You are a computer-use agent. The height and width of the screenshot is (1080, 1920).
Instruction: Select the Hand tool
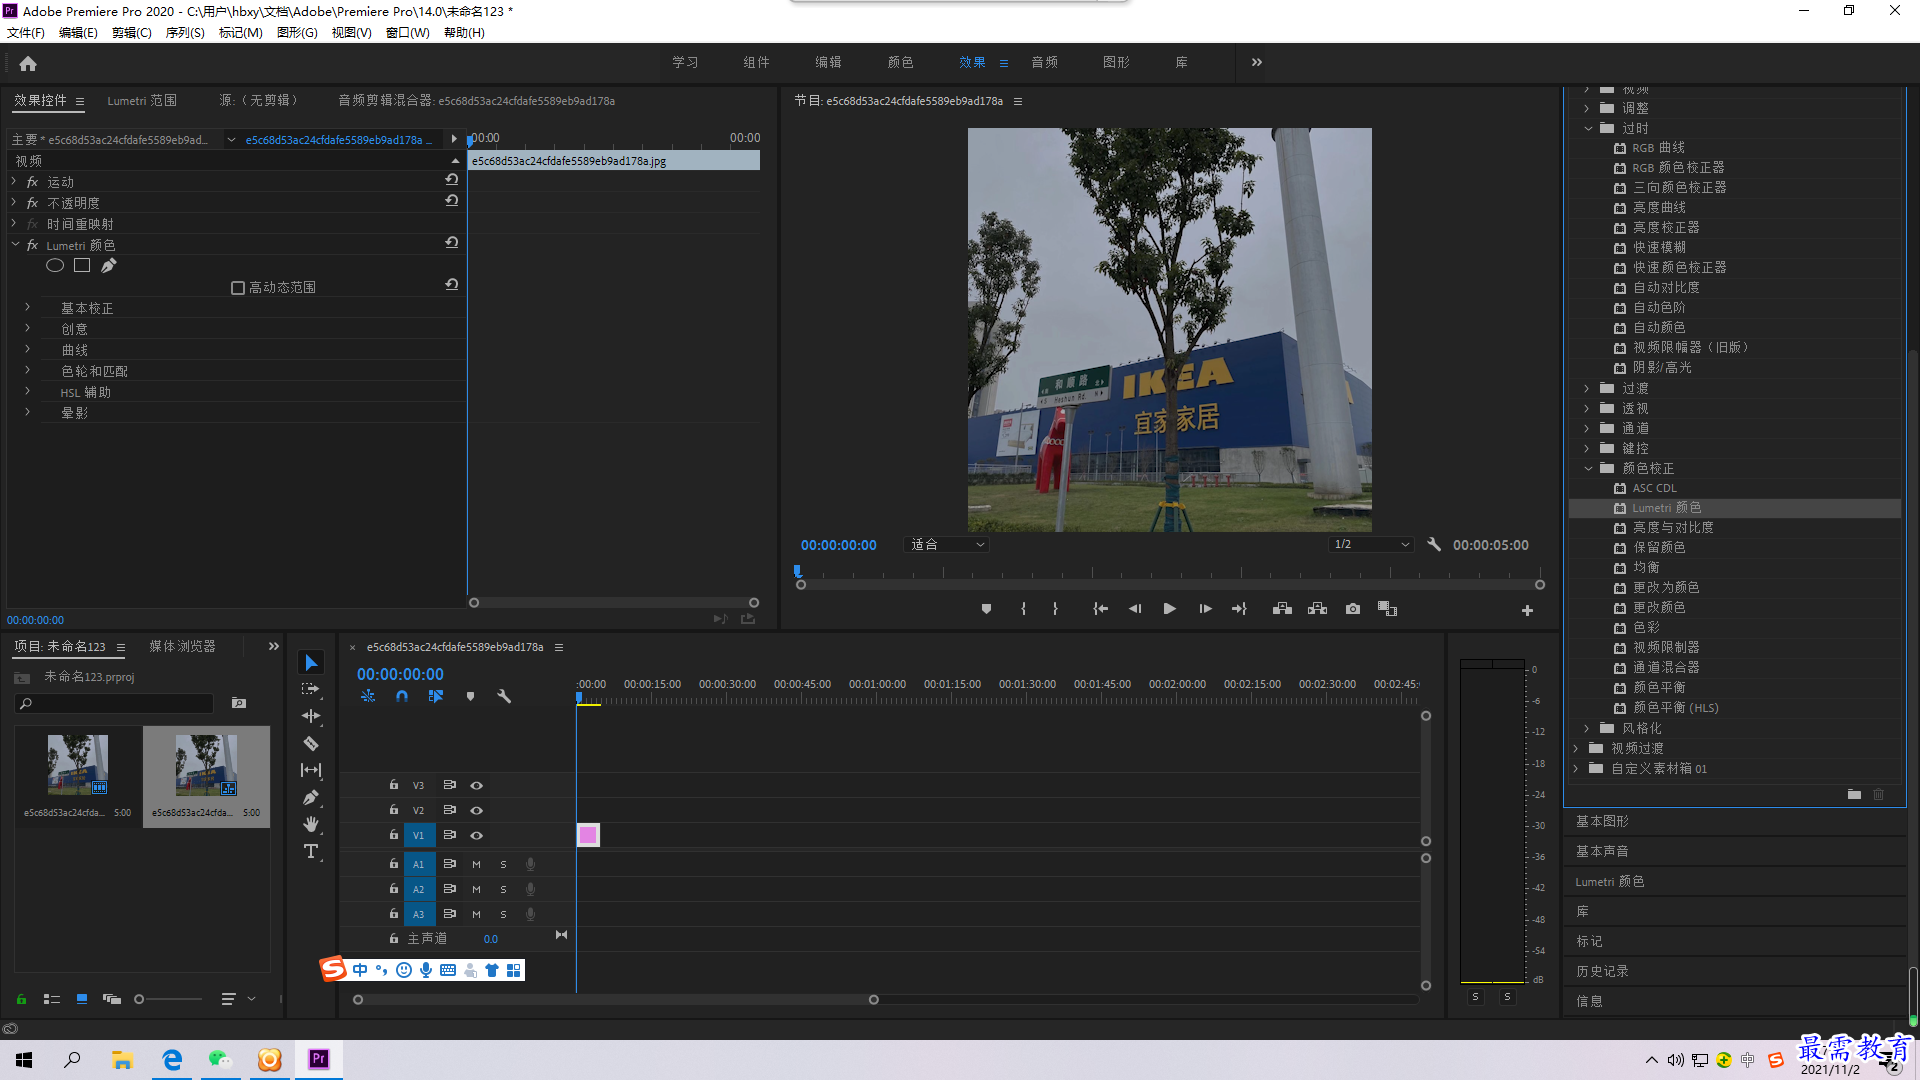tap(311, 824)
